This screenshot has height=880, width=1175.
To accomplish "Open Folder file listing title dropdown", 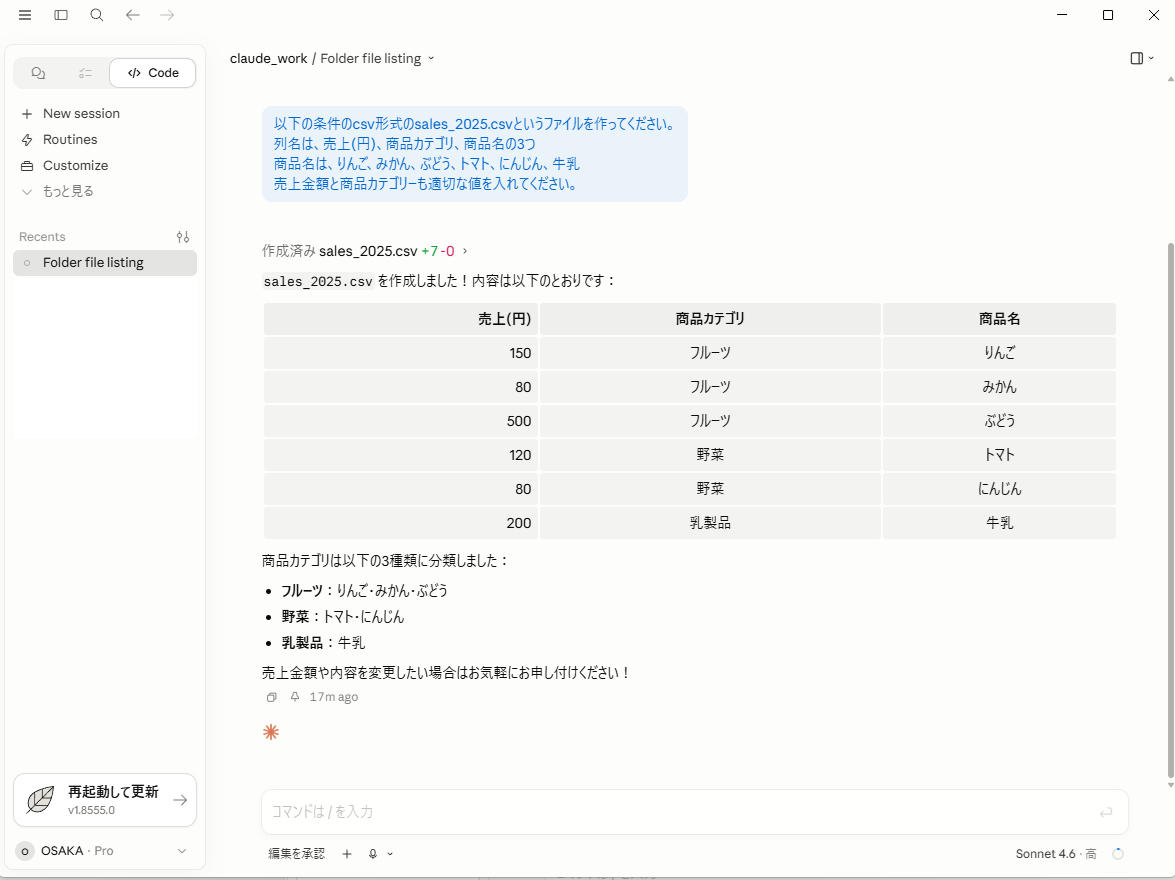I will pyautogui.click(x=377, y=58).
